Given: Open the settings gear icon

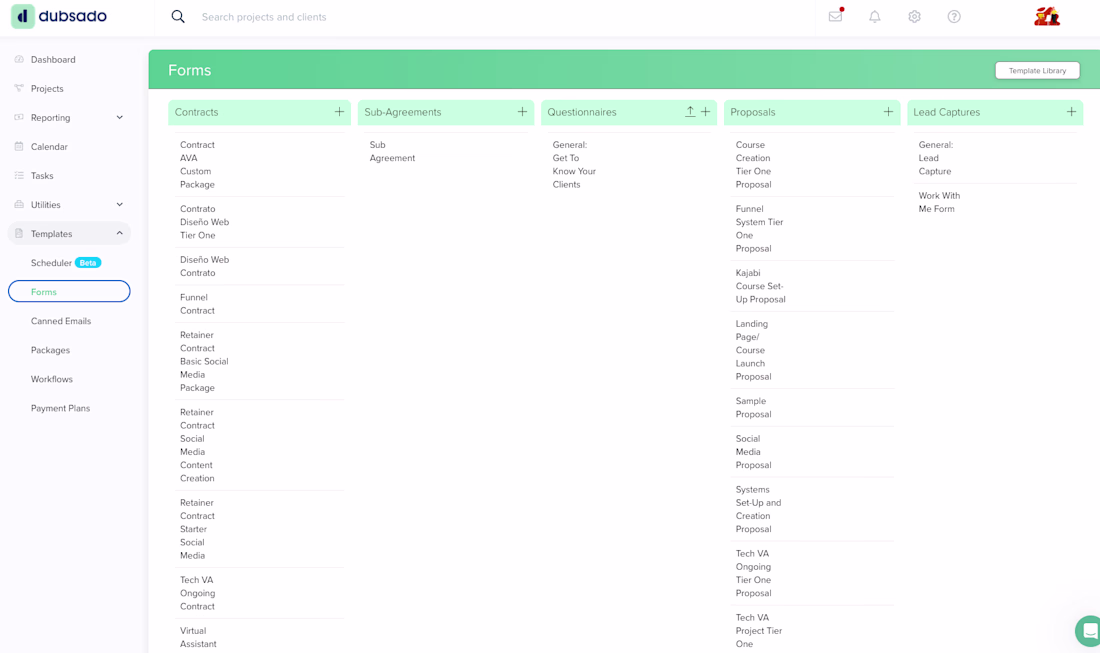Looking at the screenshot, I should [x=914, y=16].
